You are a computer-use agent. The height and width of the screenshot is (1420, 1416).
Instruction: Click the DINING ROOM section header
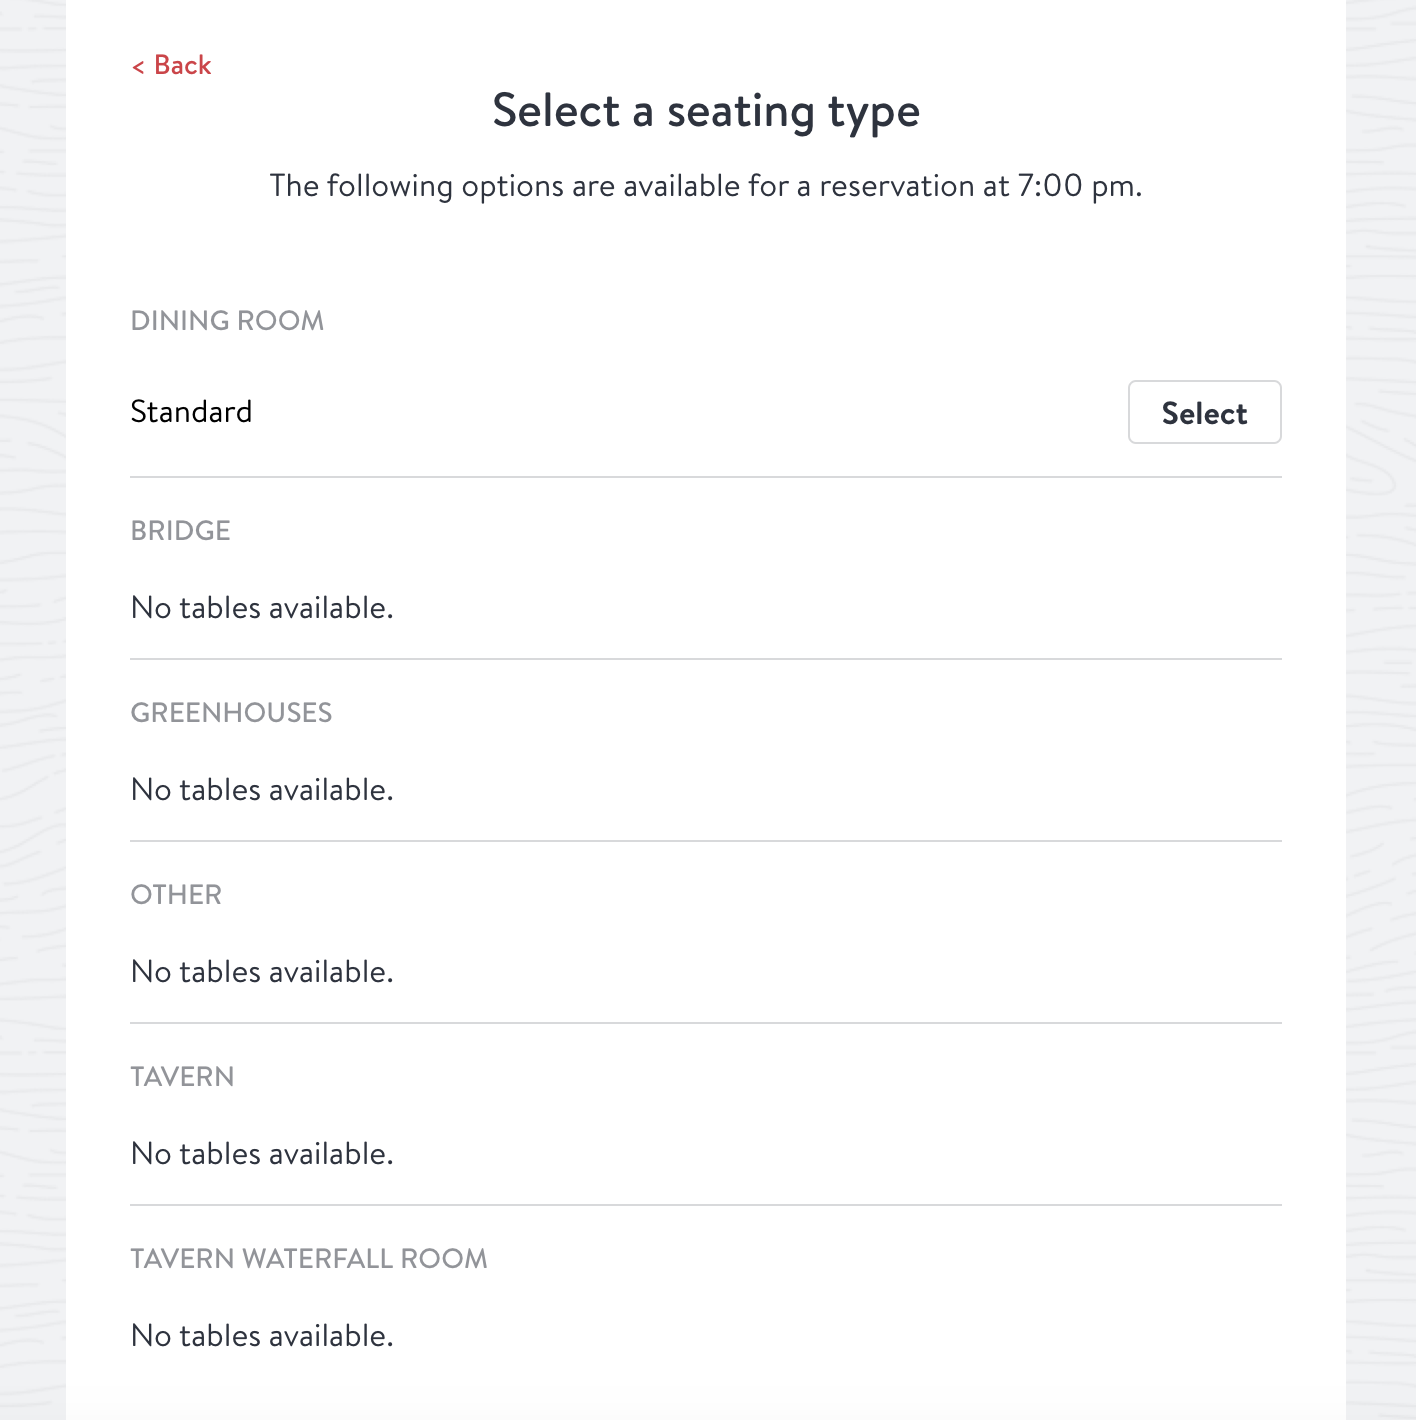[x=227, y=321]
